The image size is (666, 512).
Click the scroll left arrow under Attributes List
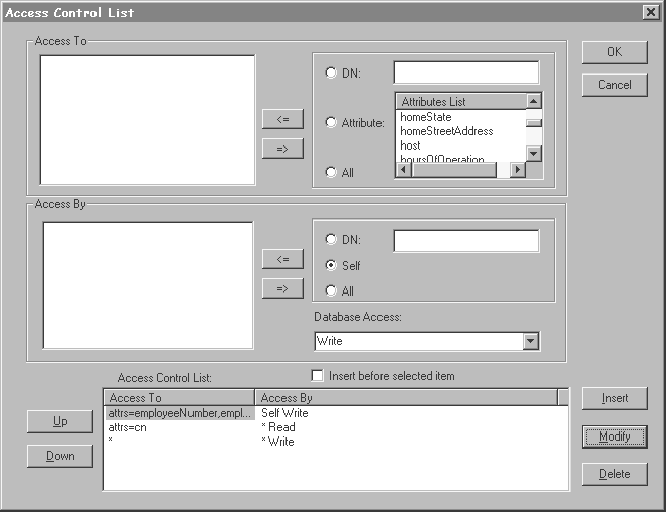pos(404,170)
